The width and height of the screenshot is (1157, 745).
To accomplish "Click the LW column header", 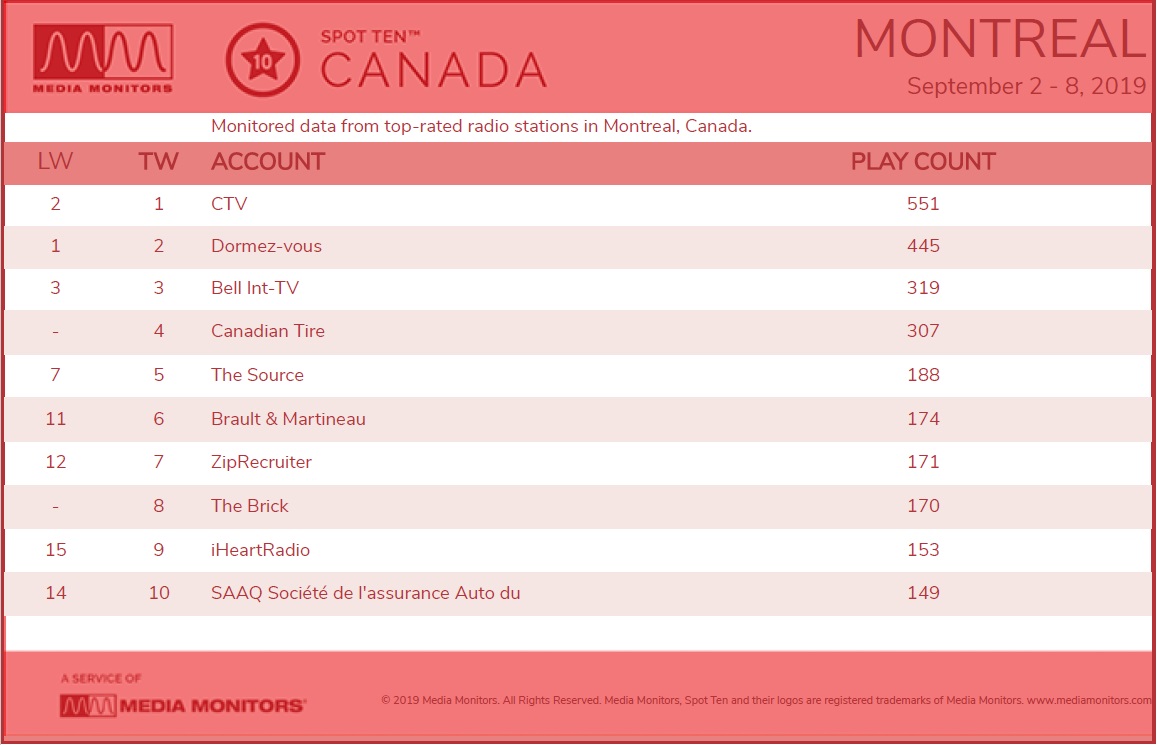I will point(55,162).
